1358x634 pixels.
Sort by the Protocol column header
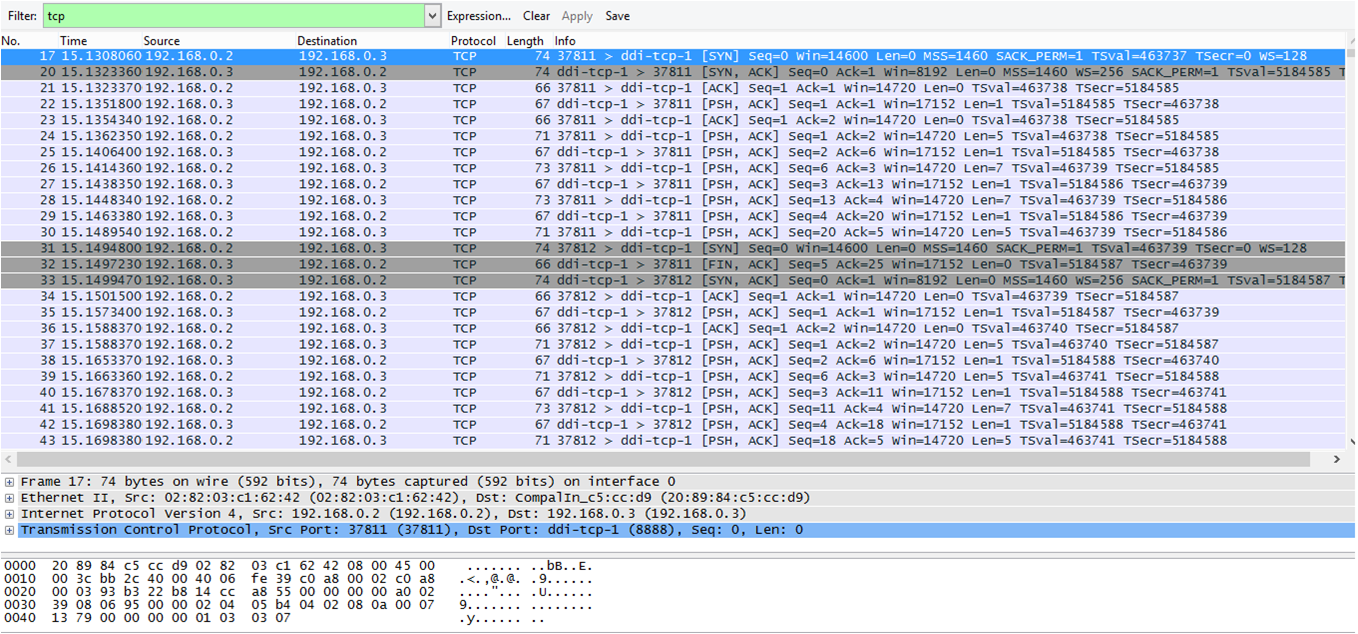coord(473,41)
